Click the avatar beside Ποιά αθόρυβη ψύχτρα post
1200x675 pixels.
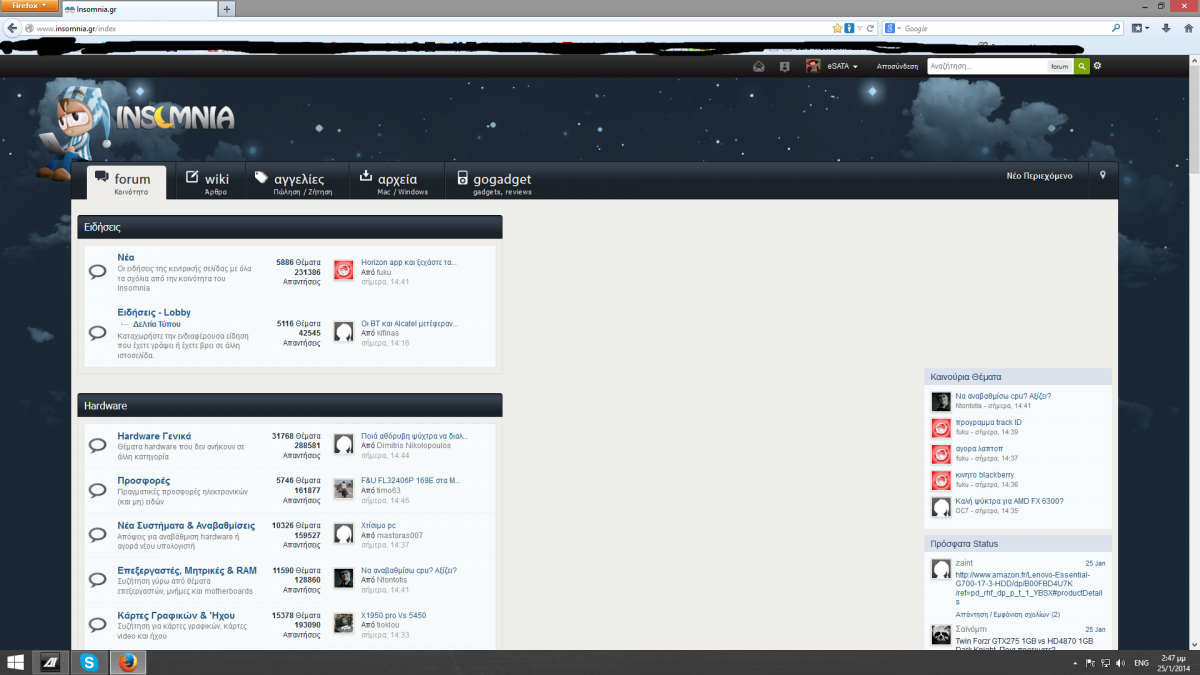pos(343,444)
